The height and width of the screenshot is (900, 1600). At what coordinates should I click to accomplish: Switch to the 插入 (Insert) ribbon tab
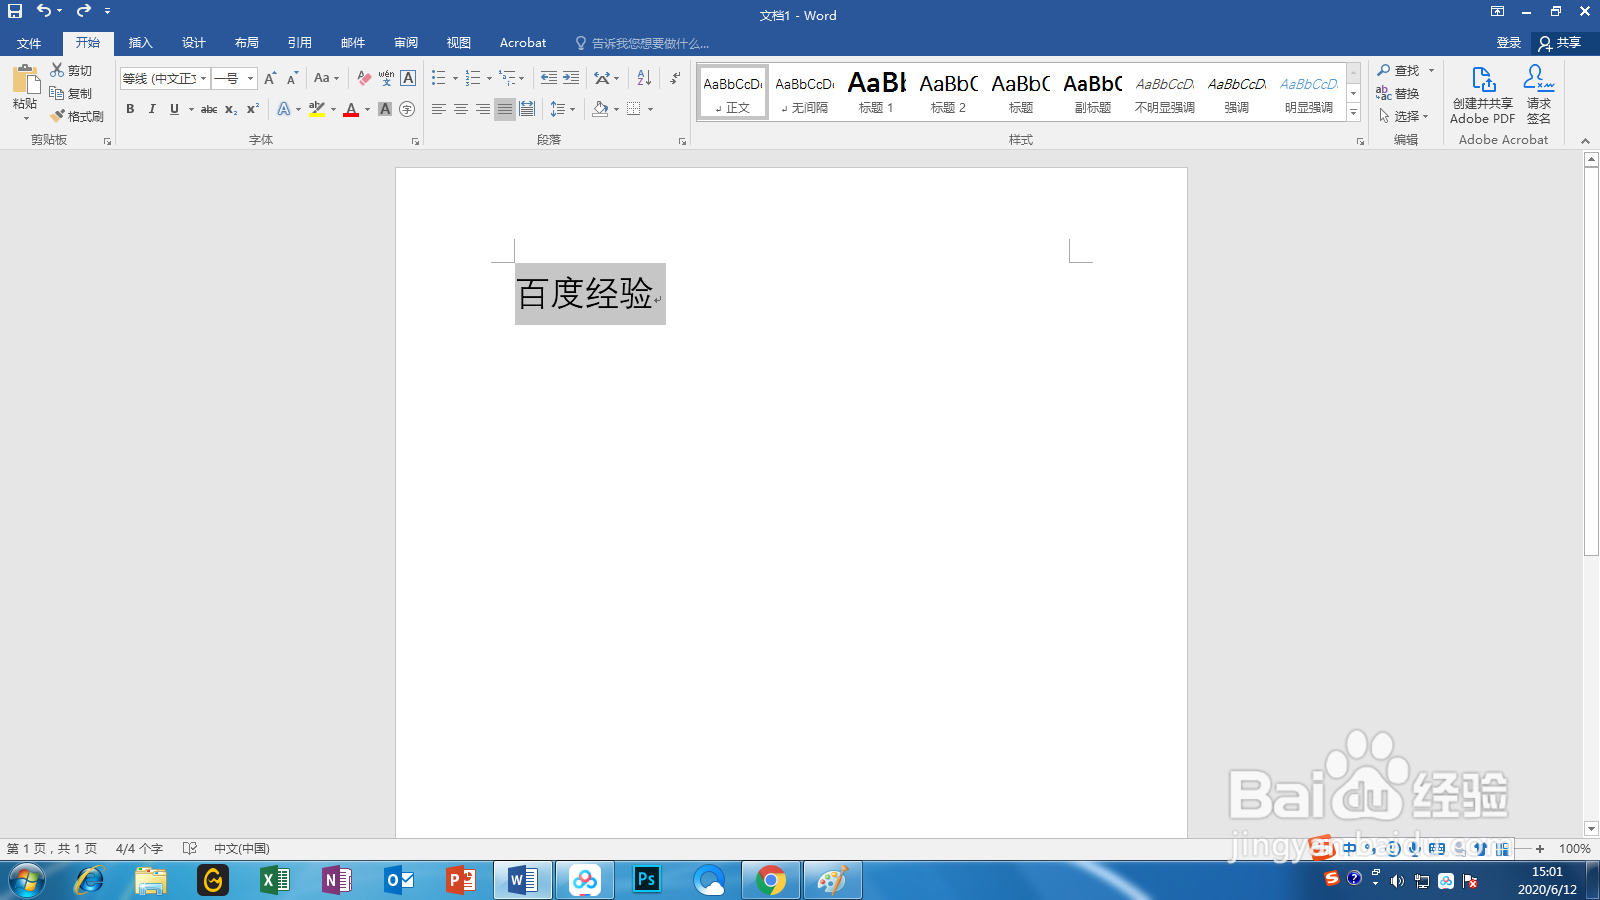(139, 42)
